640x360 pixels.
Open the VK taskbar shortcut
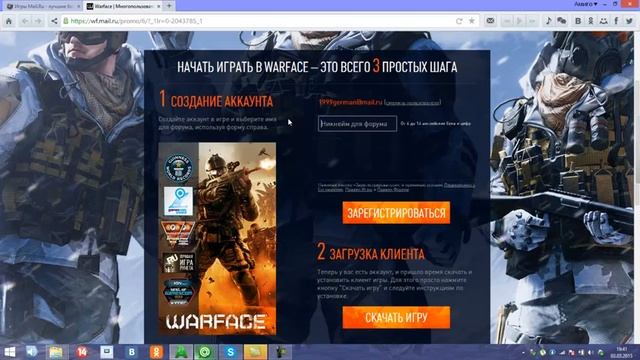[x=132, y=352]
